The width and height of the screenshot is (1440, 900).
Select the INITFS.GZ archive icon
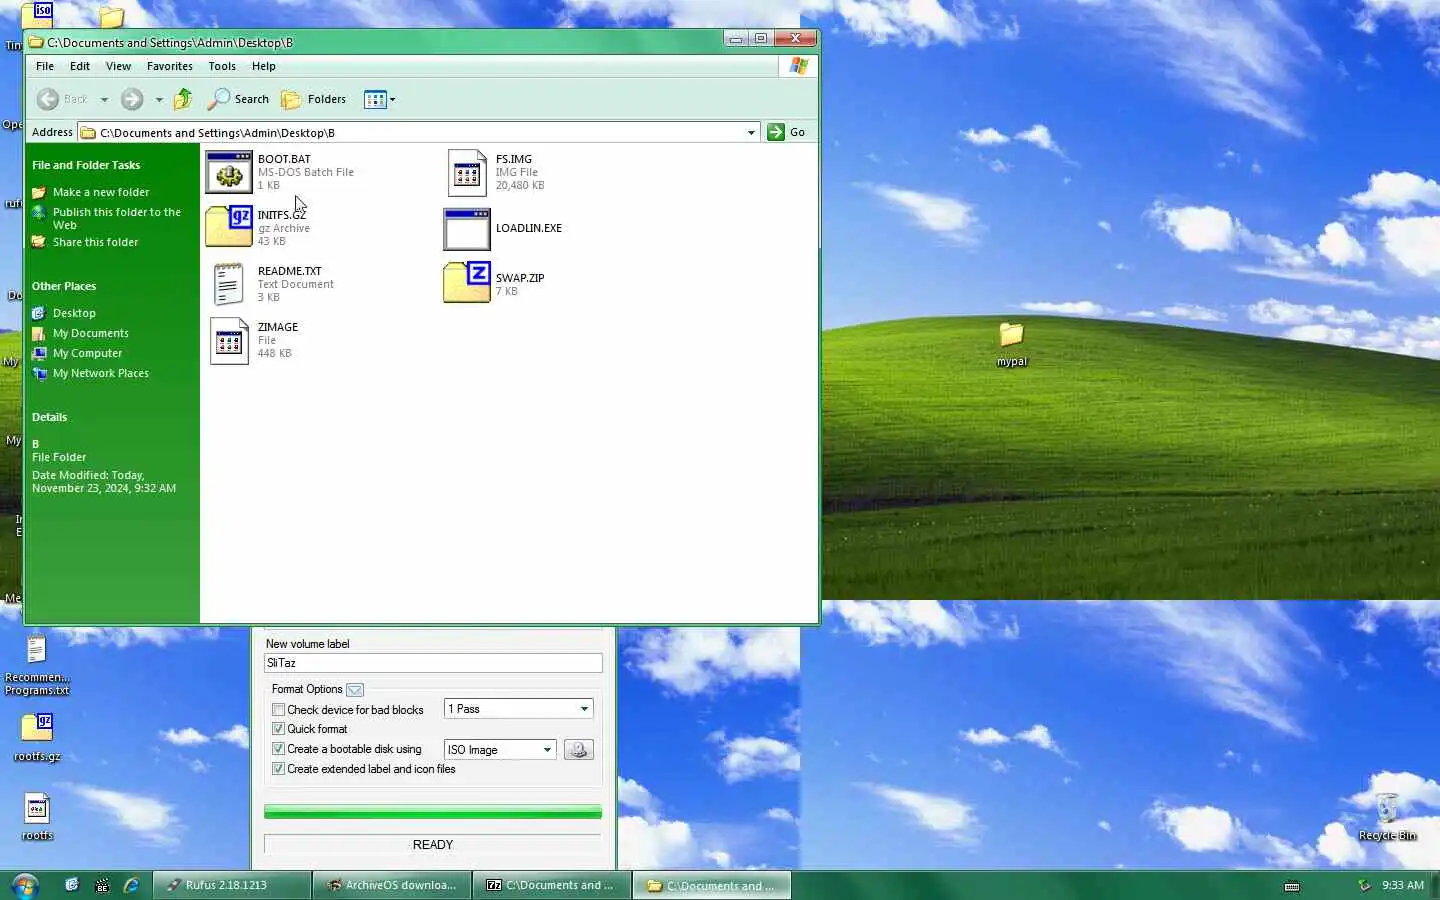(229, 226)
